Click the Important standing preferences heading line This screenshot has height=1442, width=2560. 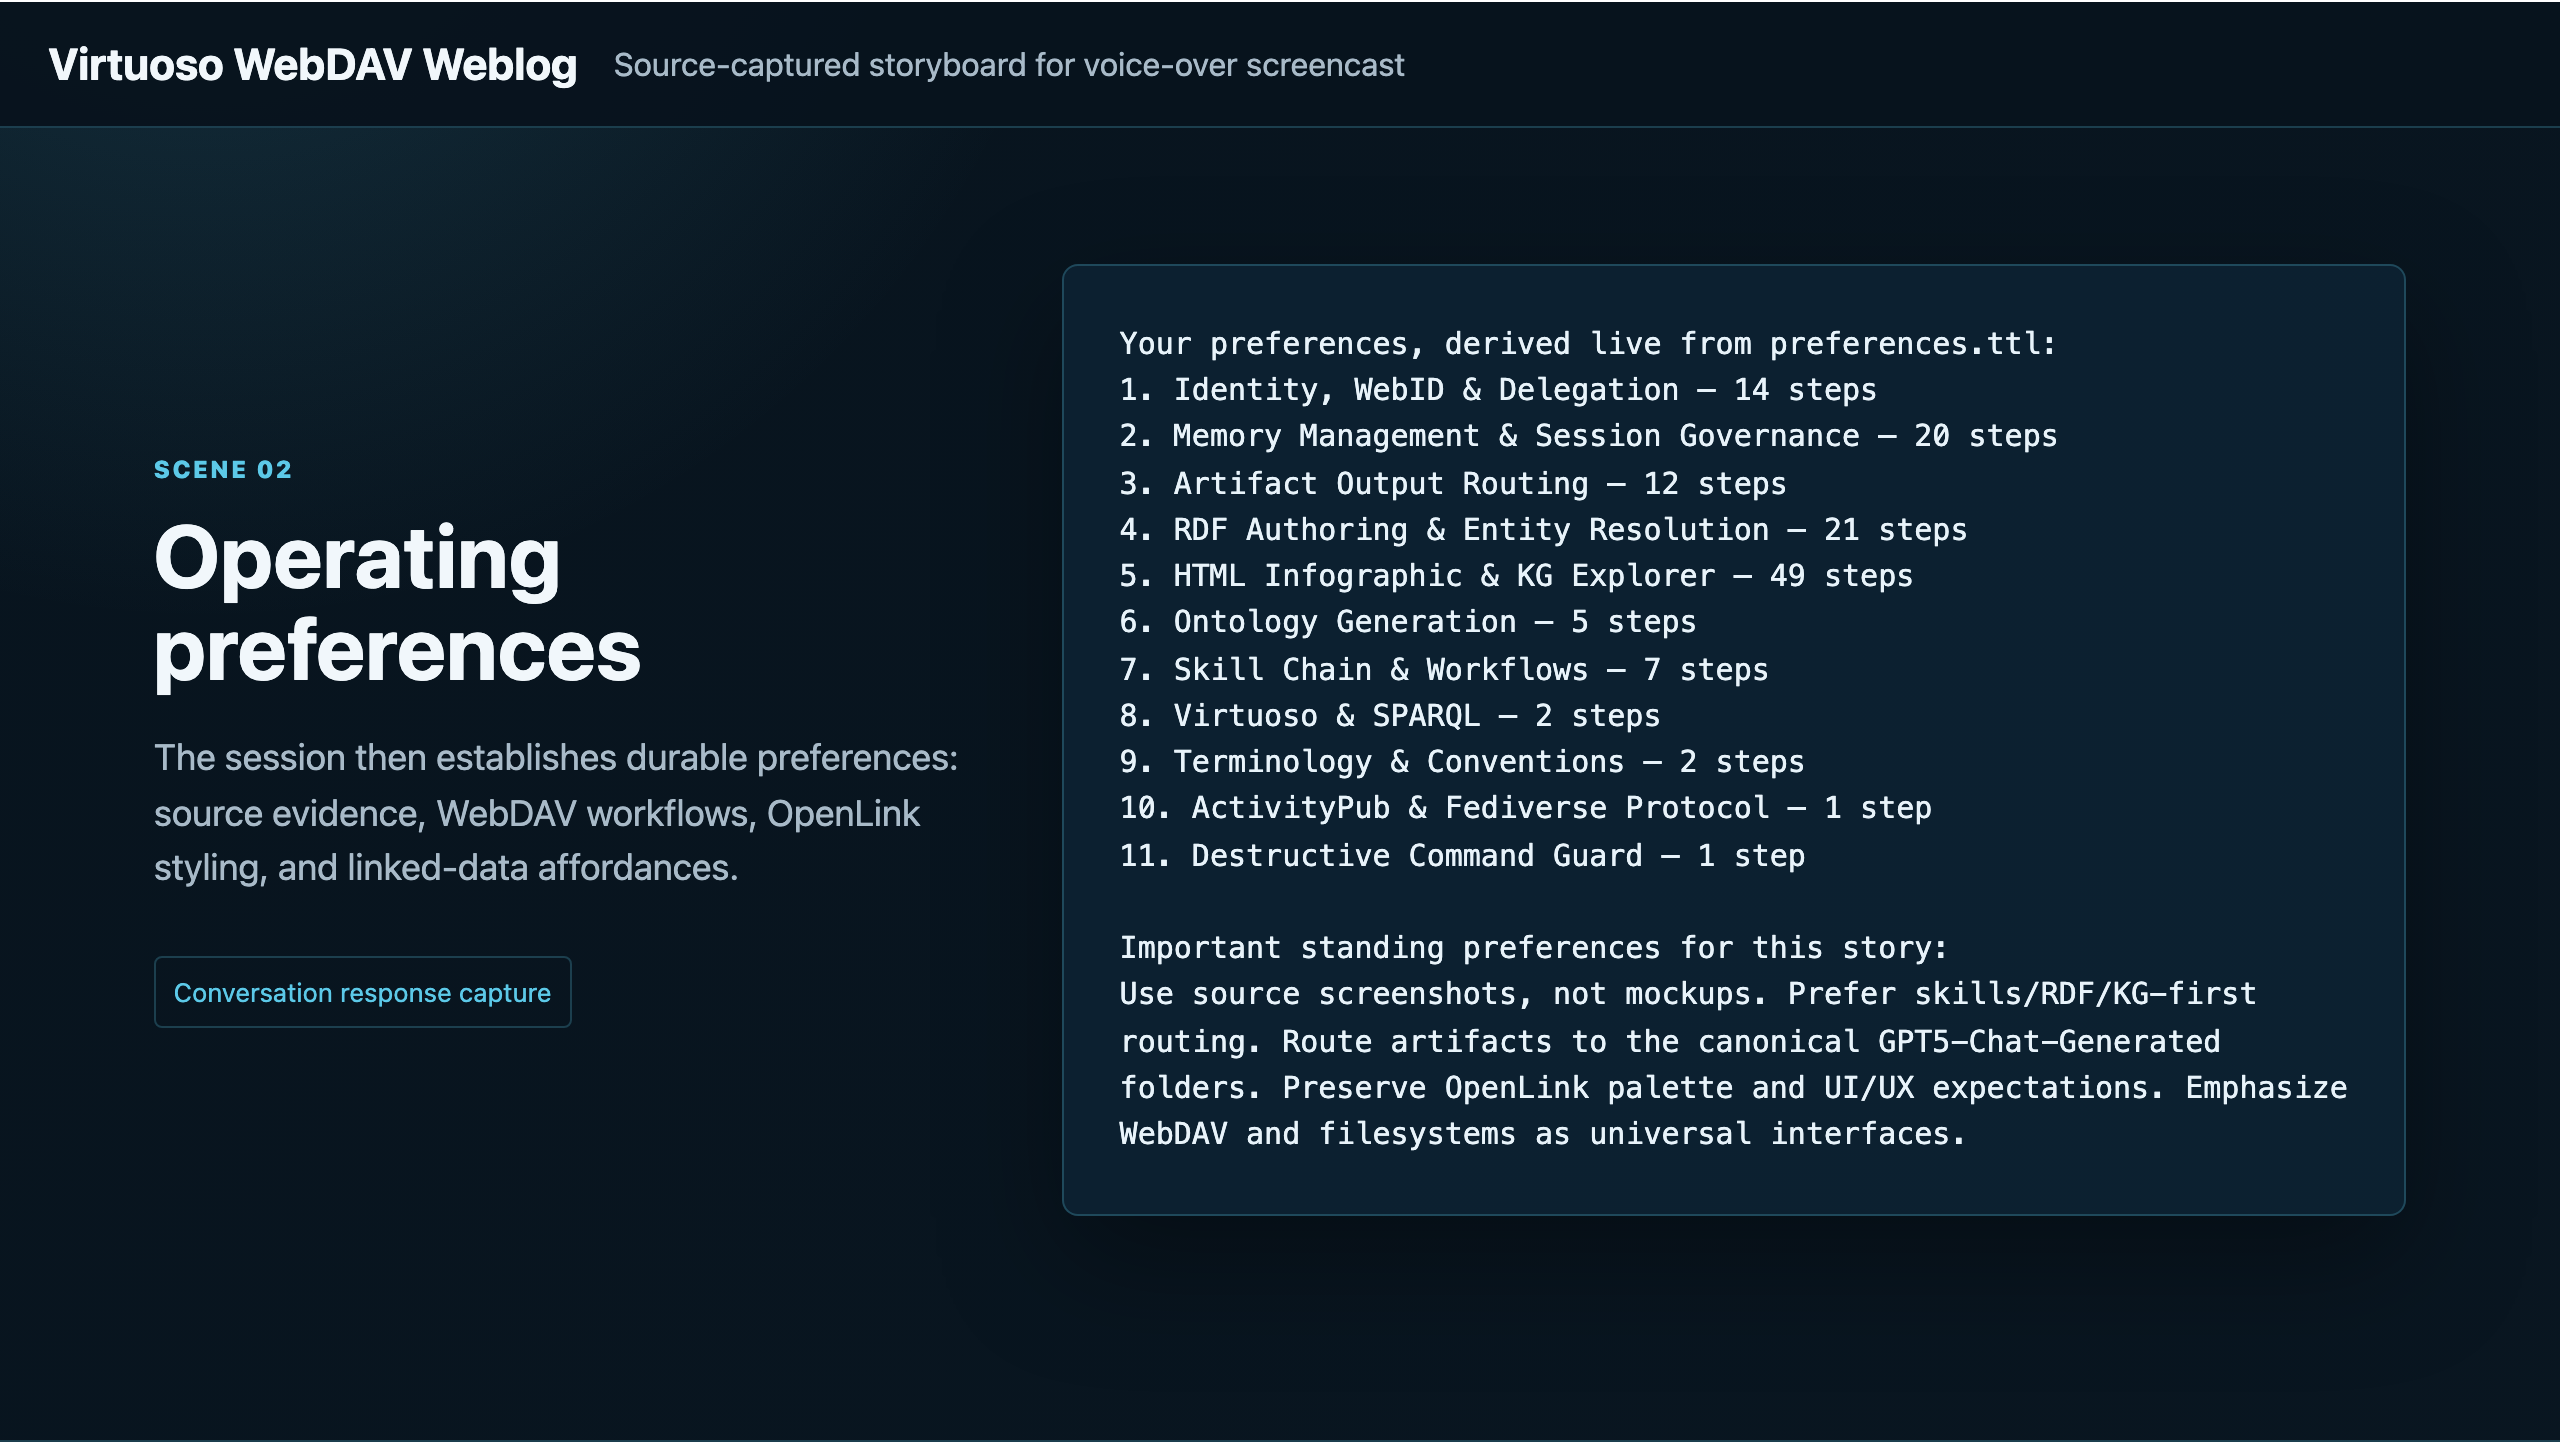pos(1534,947)
